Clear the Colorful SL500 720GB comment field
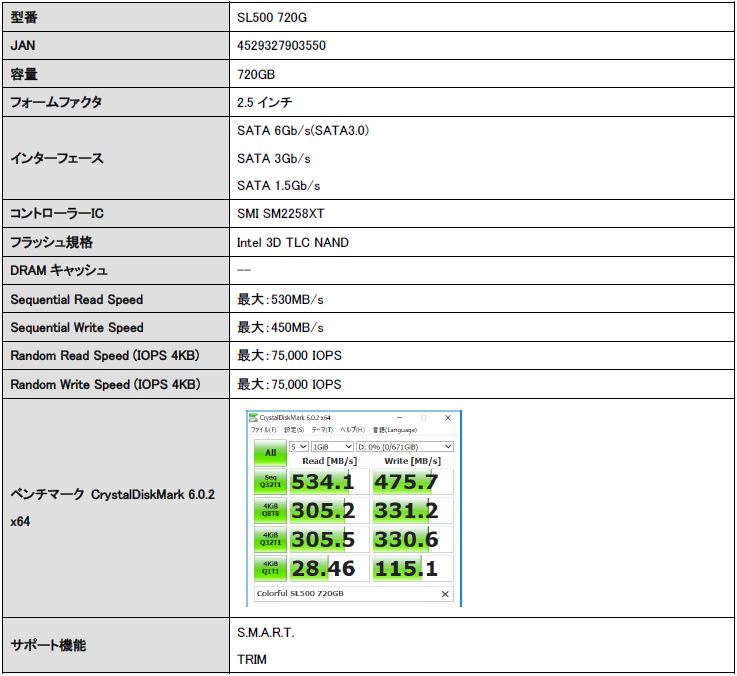 (x=445, y=594)
